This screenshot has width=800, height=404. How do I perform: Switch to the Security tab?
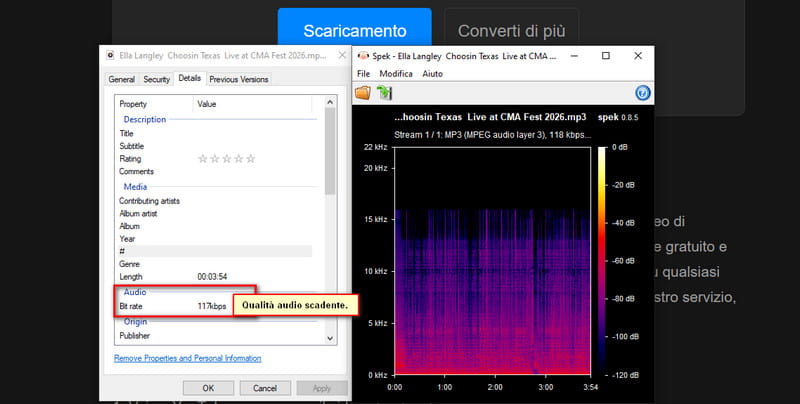pos(156,79)
